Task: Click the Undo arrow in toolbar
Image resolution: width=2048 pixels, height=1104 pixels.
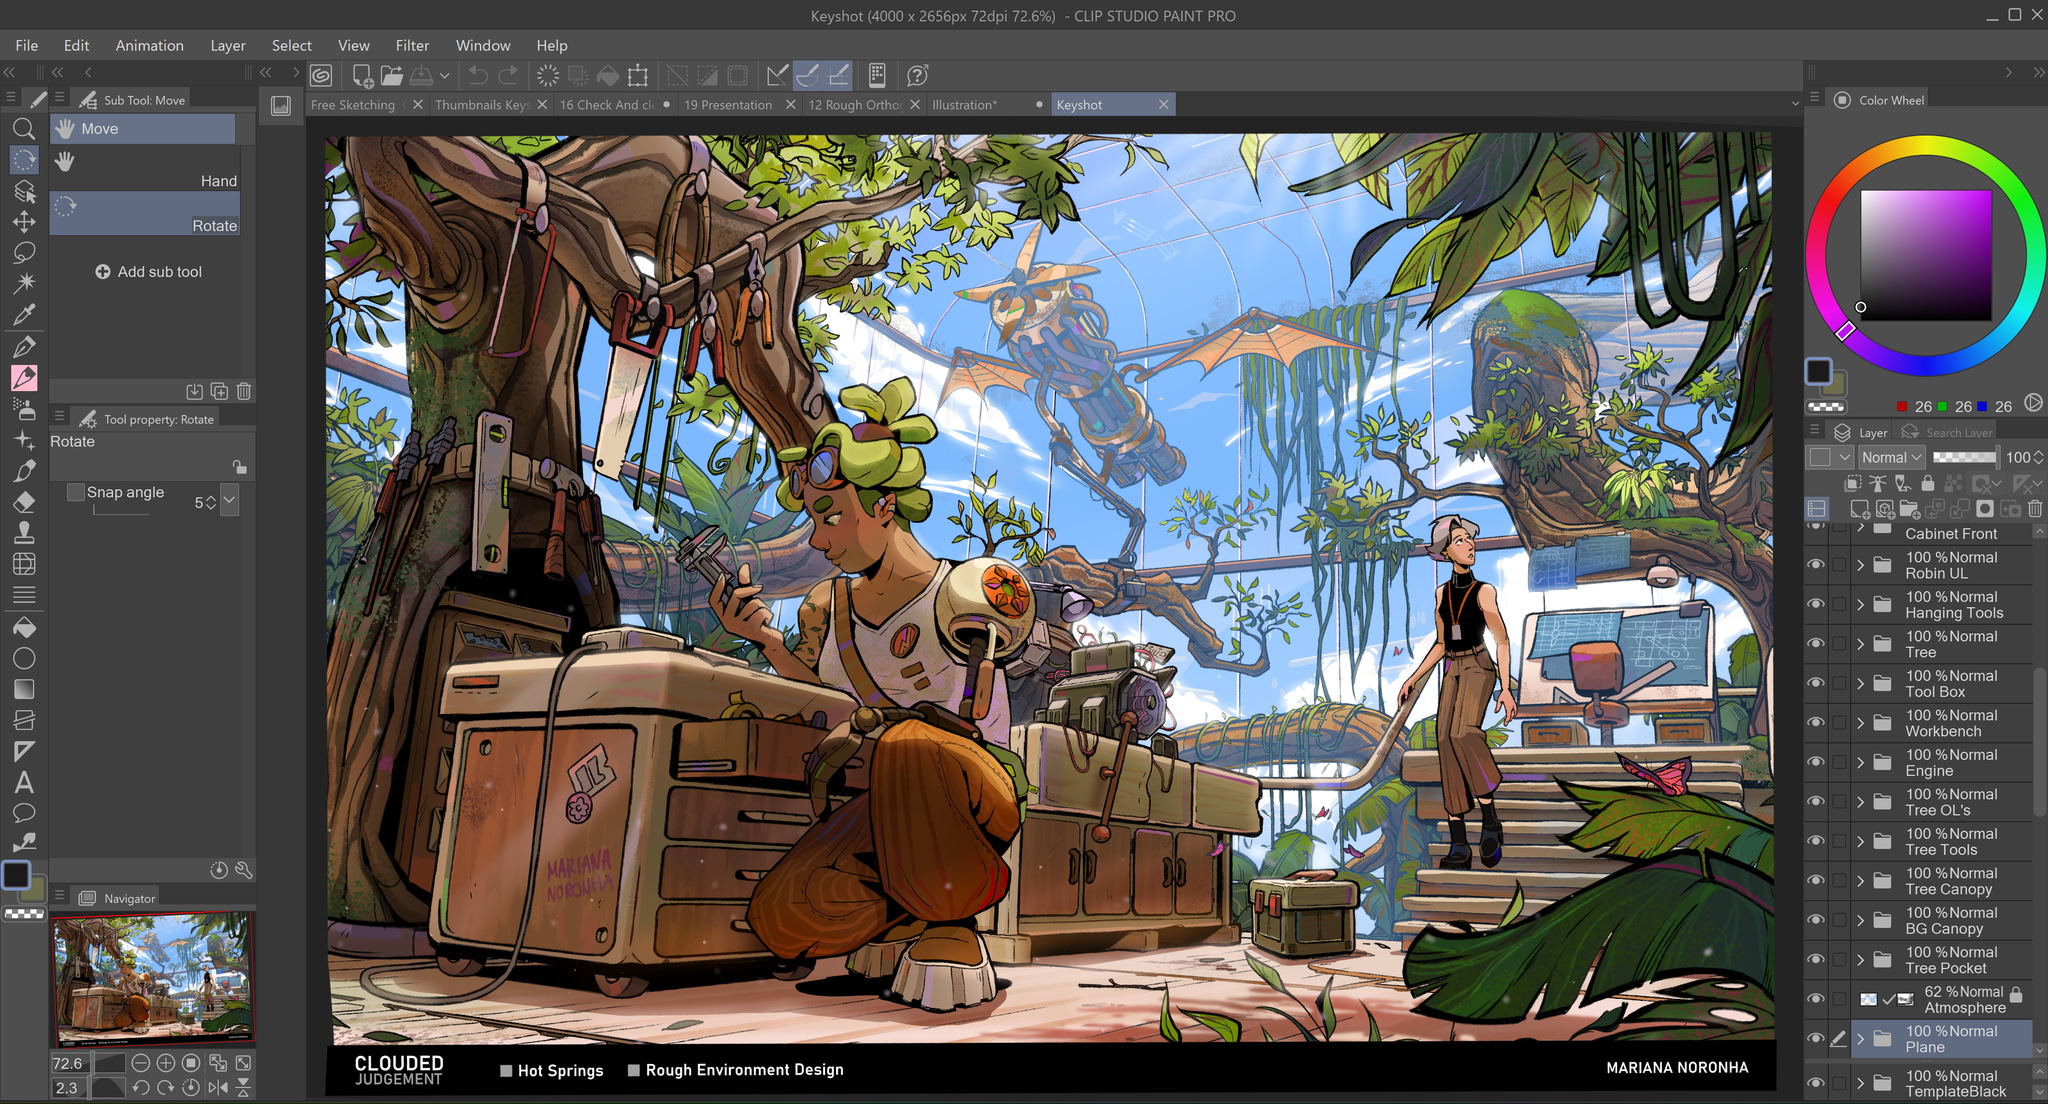Action: 478,76
